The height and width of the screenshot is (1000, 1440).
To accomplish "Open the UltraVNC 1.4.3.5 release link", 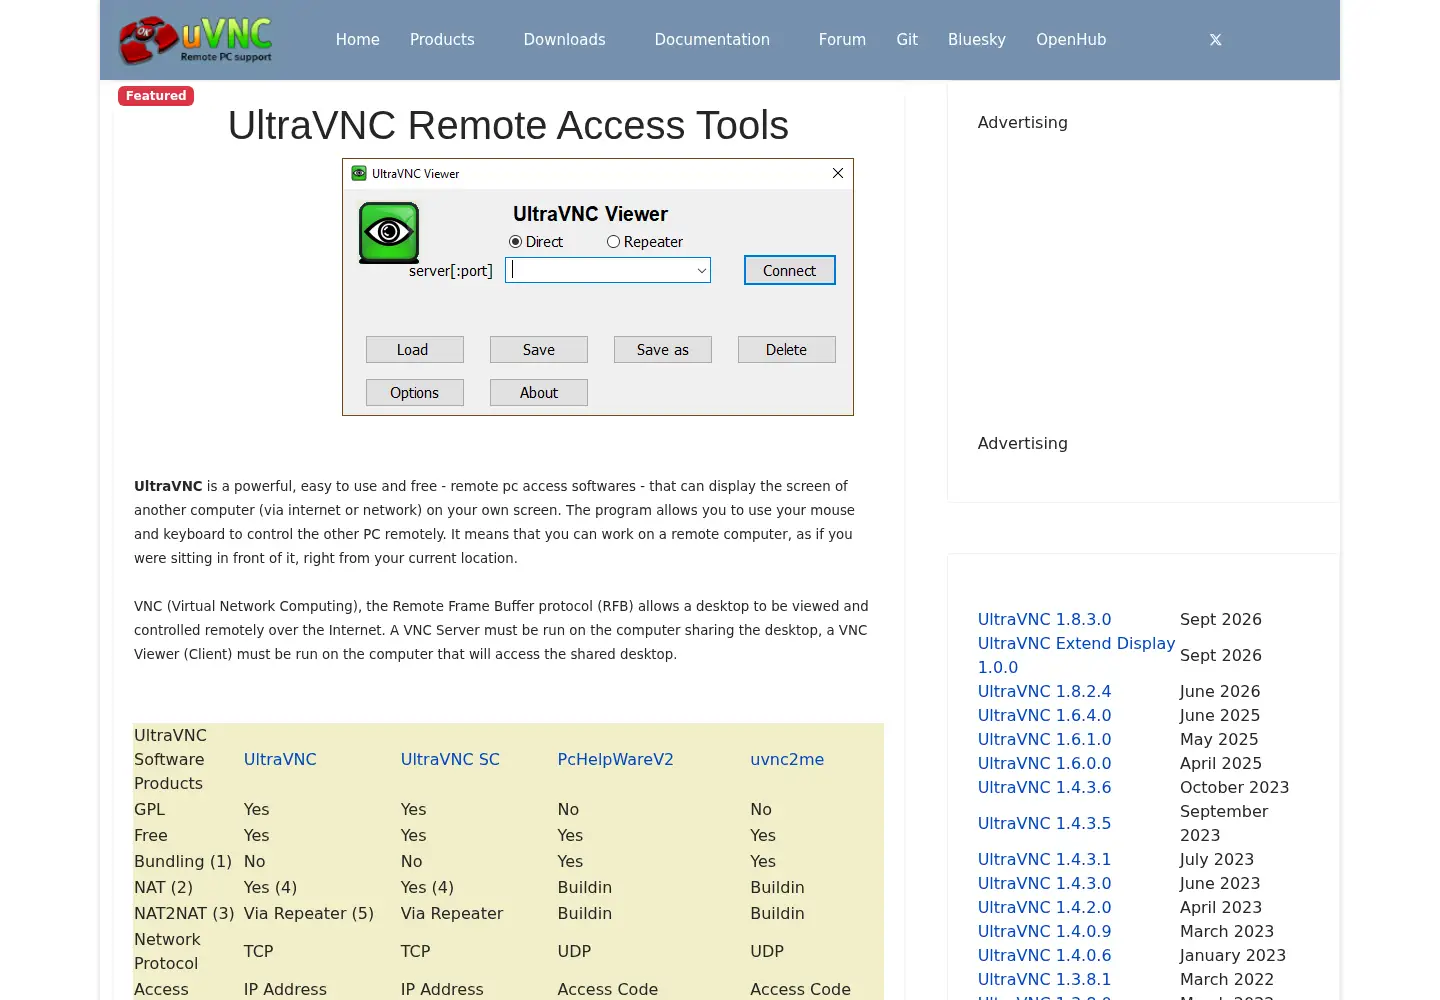I will [1044, 823].
